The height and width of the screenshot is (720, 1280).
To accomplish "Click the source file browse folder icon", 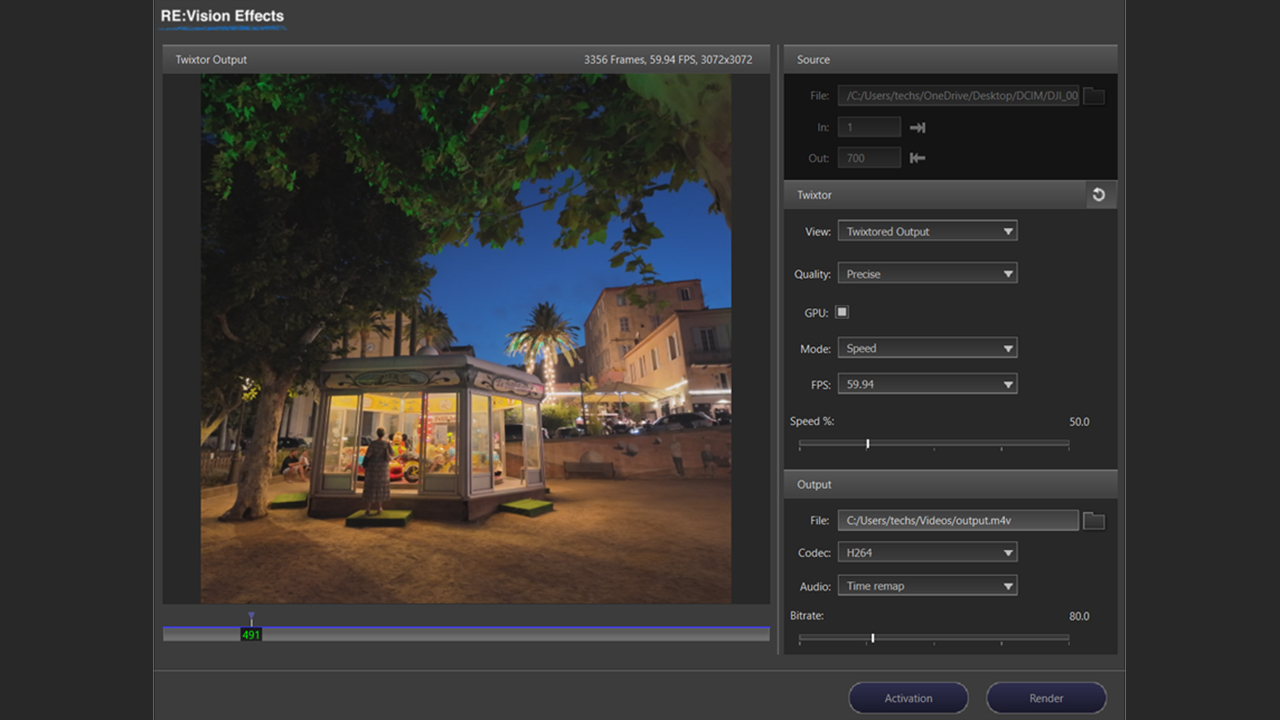I will (1094, 96).
